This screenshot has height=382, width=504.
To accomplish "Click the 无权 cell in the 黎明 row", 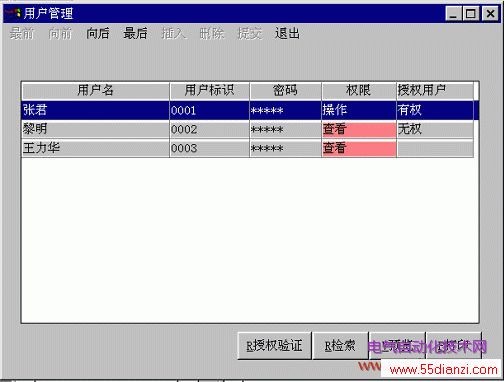I will [x=435, y=129].
